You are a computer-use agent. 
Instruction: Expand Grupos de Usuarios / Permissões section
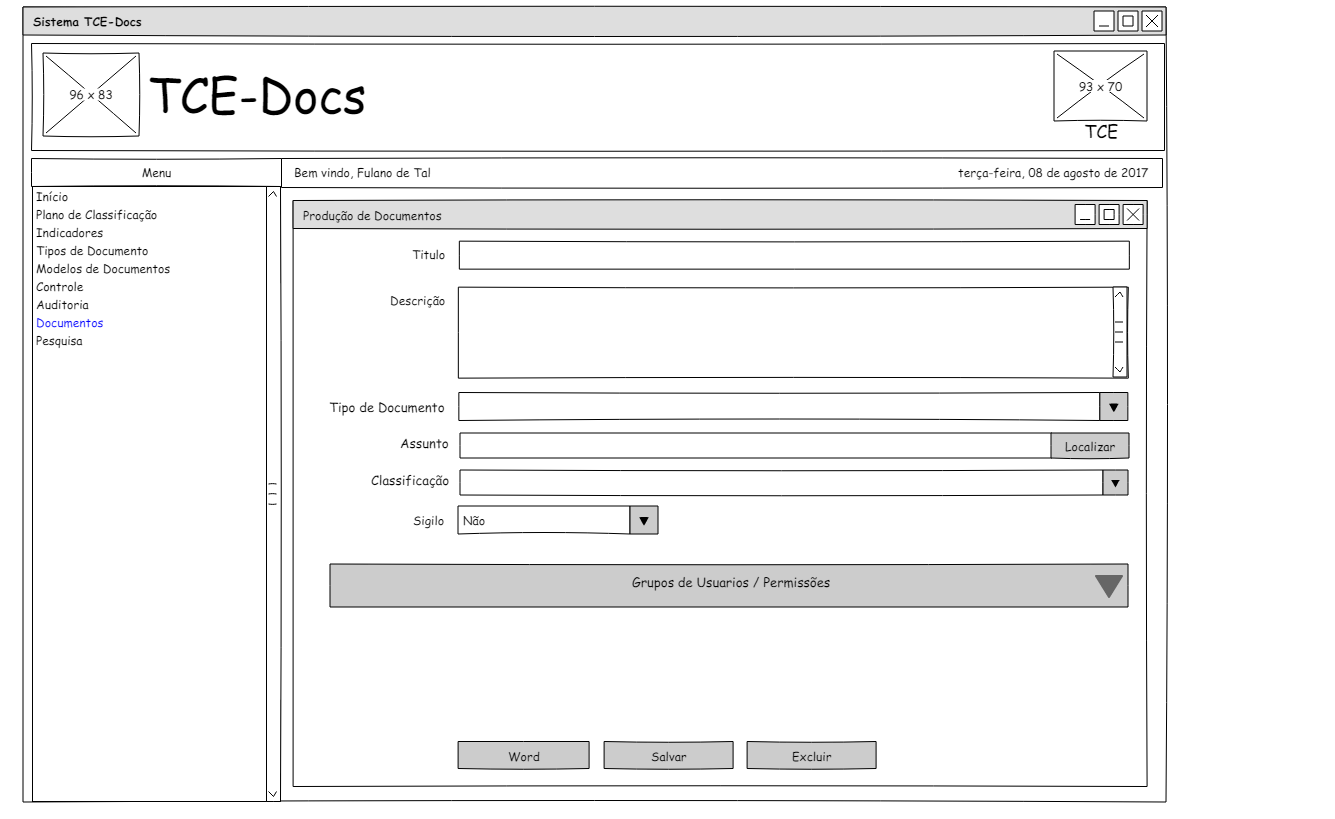pyautogui.click(x=1108, y=586)
